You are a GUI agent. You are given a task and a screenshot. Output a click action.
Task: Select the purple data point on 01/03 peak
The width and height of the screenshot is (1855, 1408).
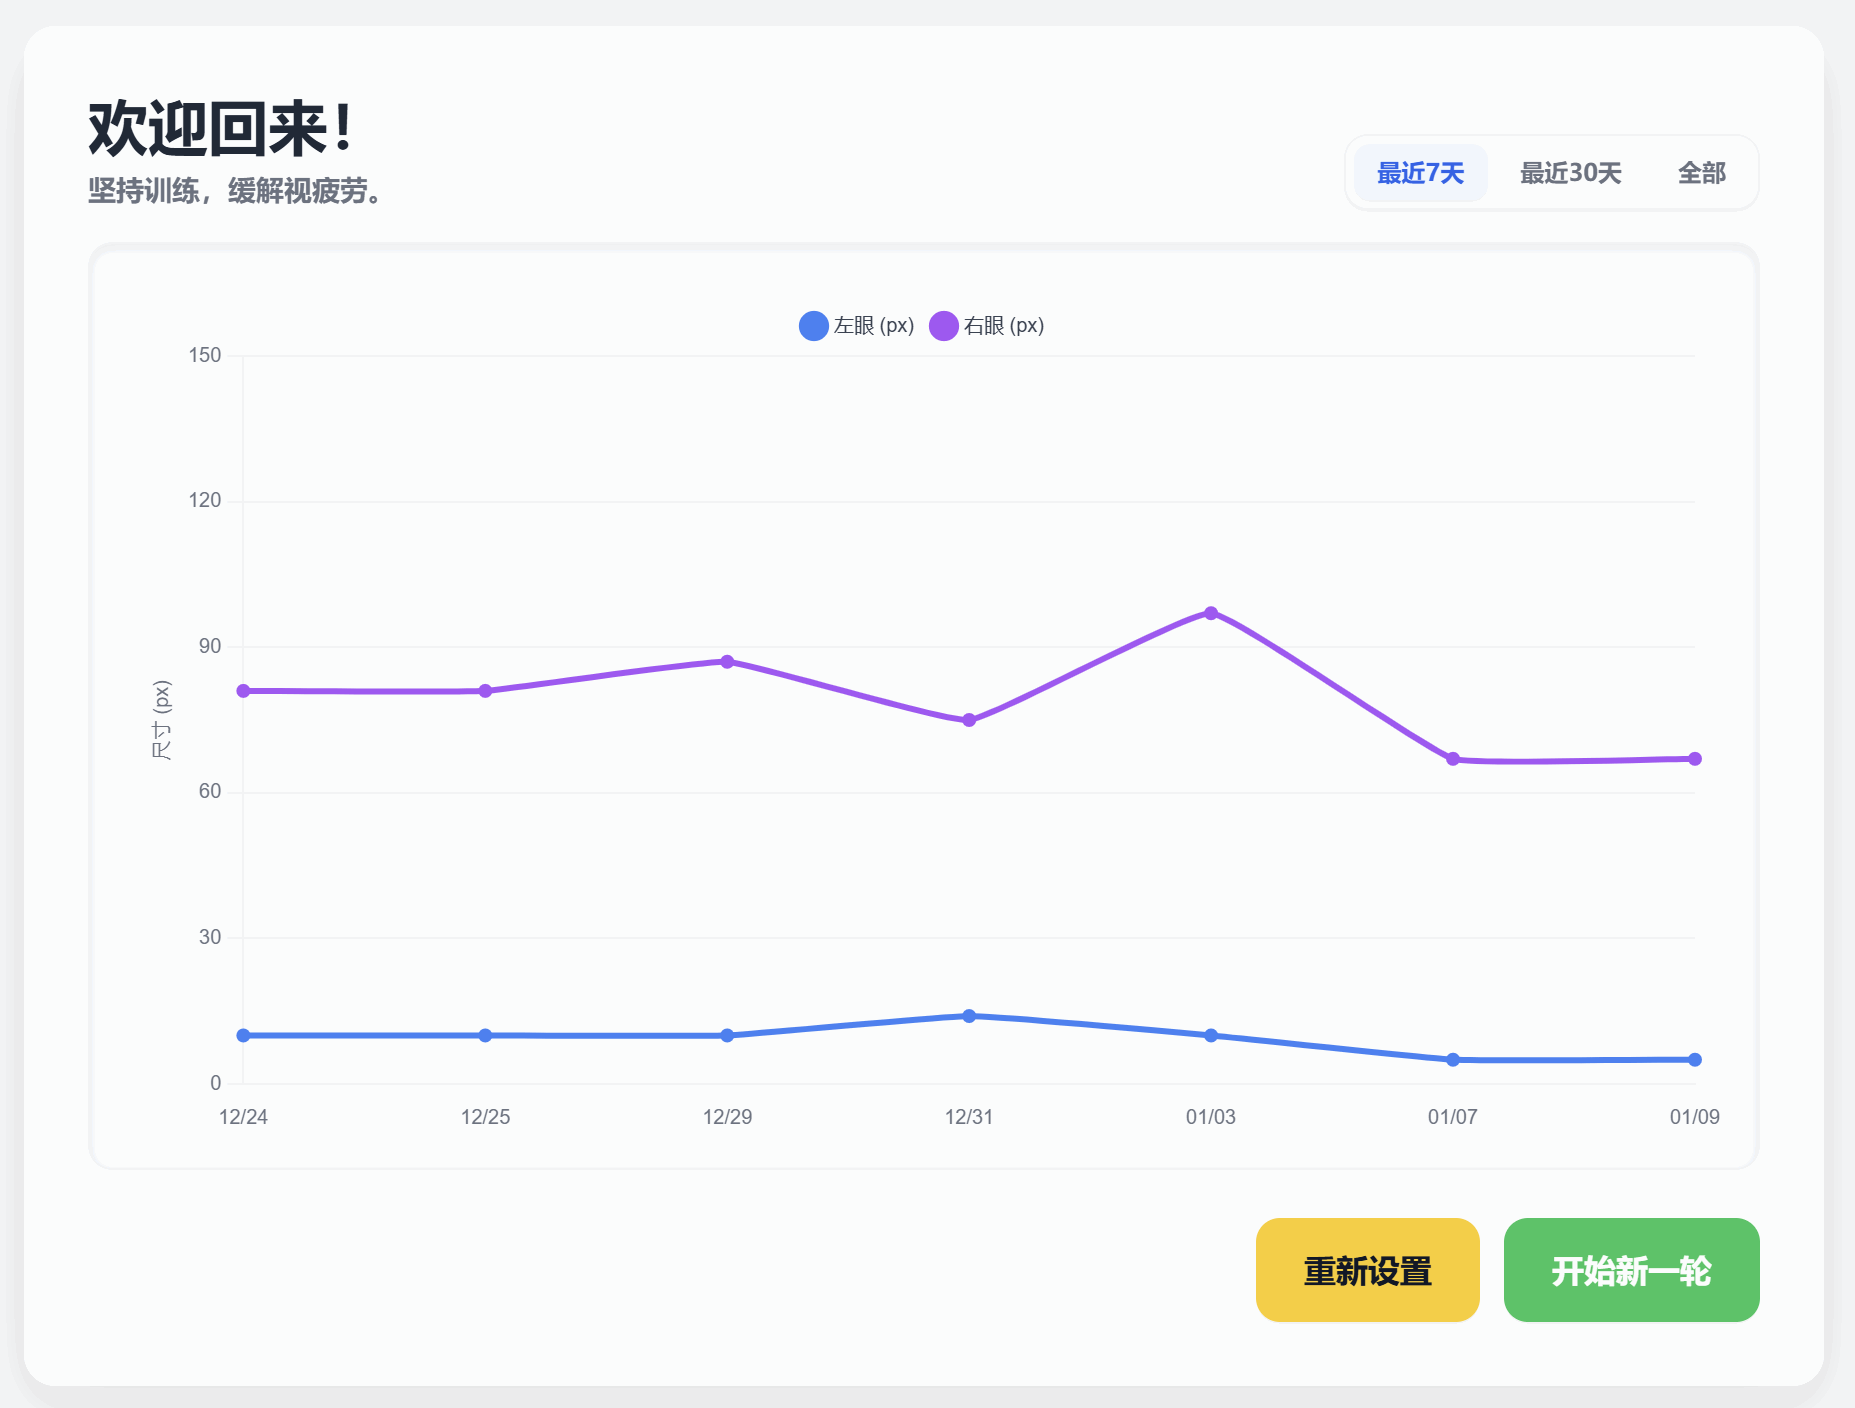[x=1210, y=612]
